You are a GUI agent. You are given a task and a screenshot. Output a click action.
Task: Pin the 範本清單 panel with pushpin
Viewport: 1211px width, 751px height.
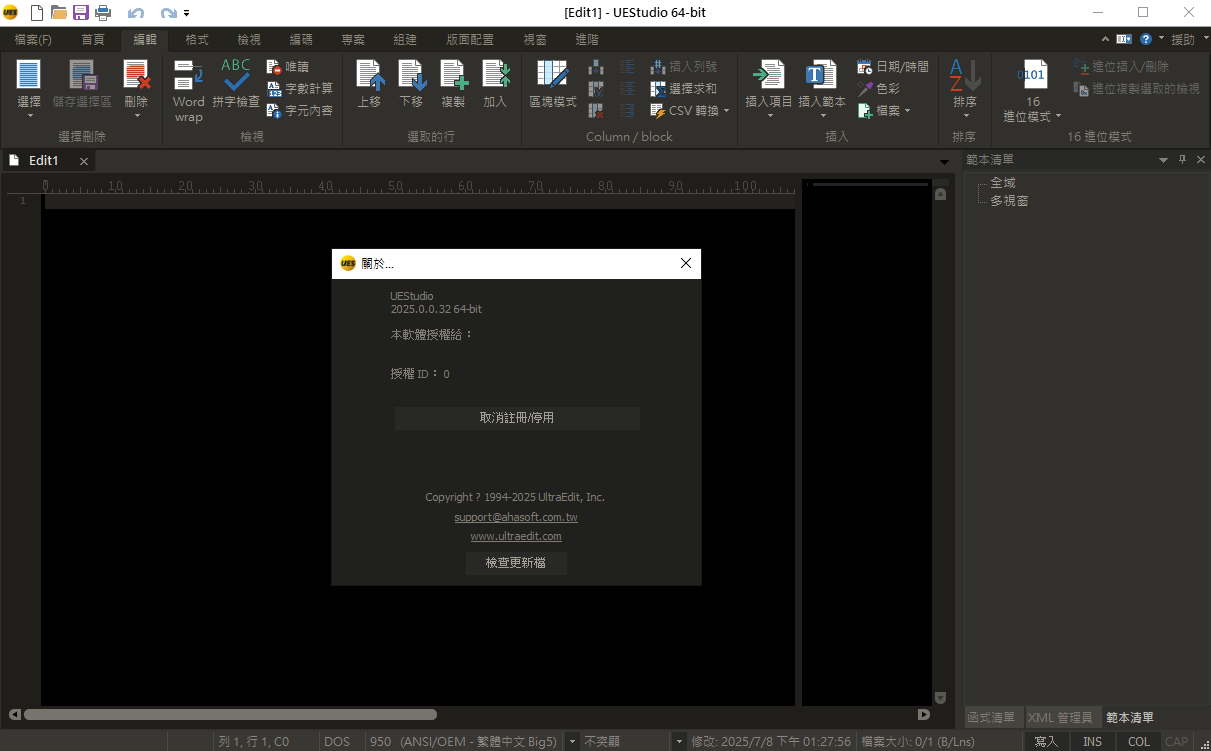pos(1182,160)
